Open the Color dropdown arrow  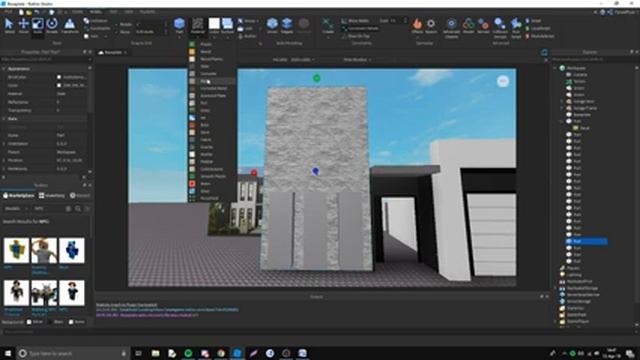click(214, 37)
